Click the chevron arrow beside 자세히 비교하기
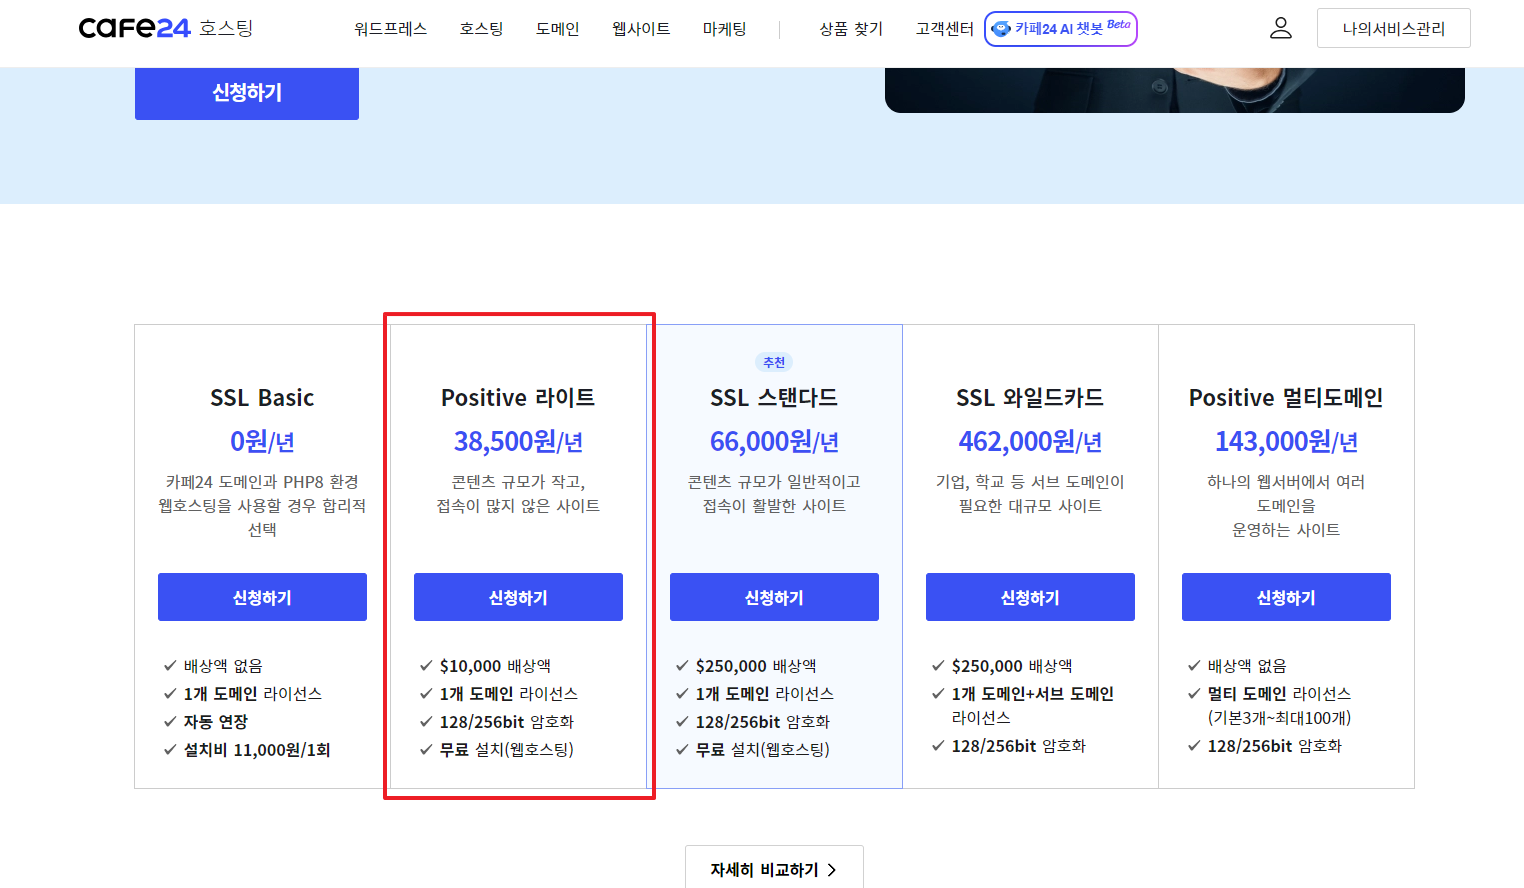Image resolution: width=1524 pixels, height=888 pixels. click(832, 870)
